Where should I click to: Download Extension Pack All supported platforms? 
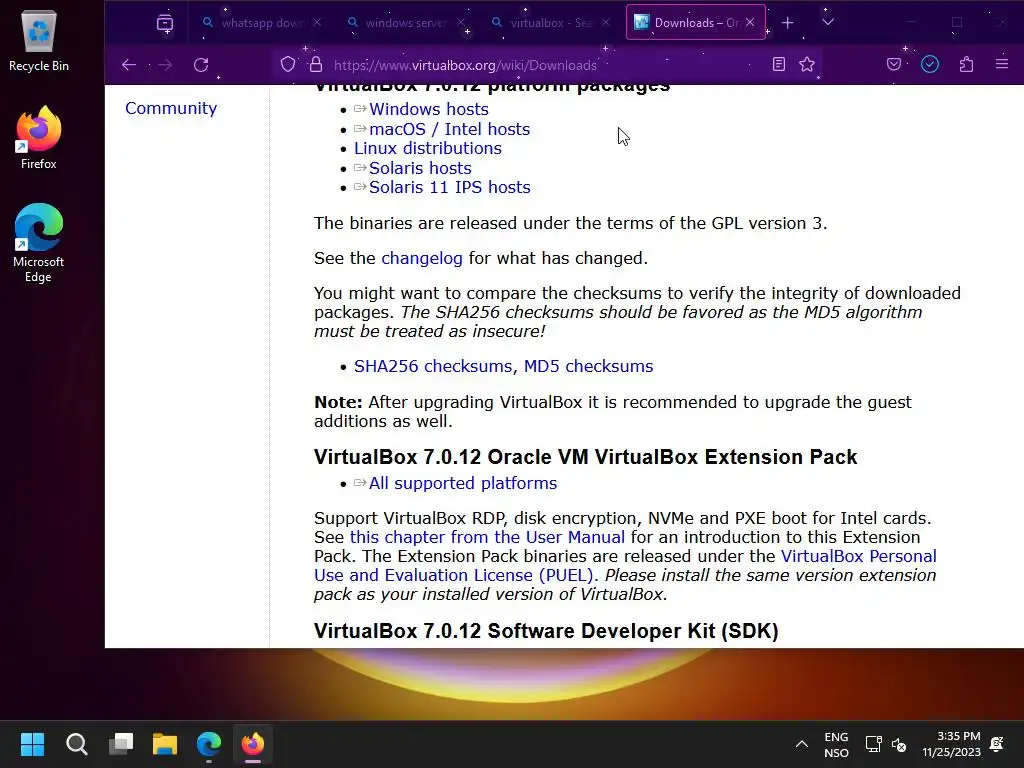462,483
